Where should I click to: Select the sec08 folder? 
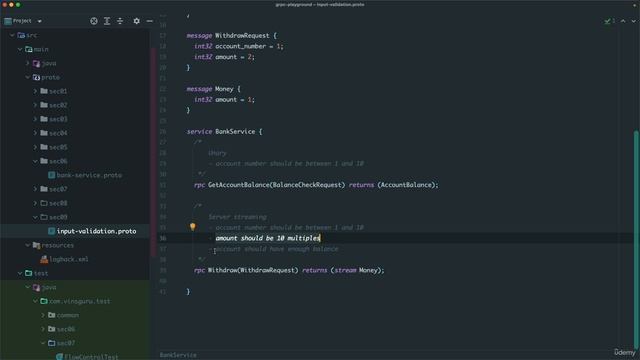58,203
